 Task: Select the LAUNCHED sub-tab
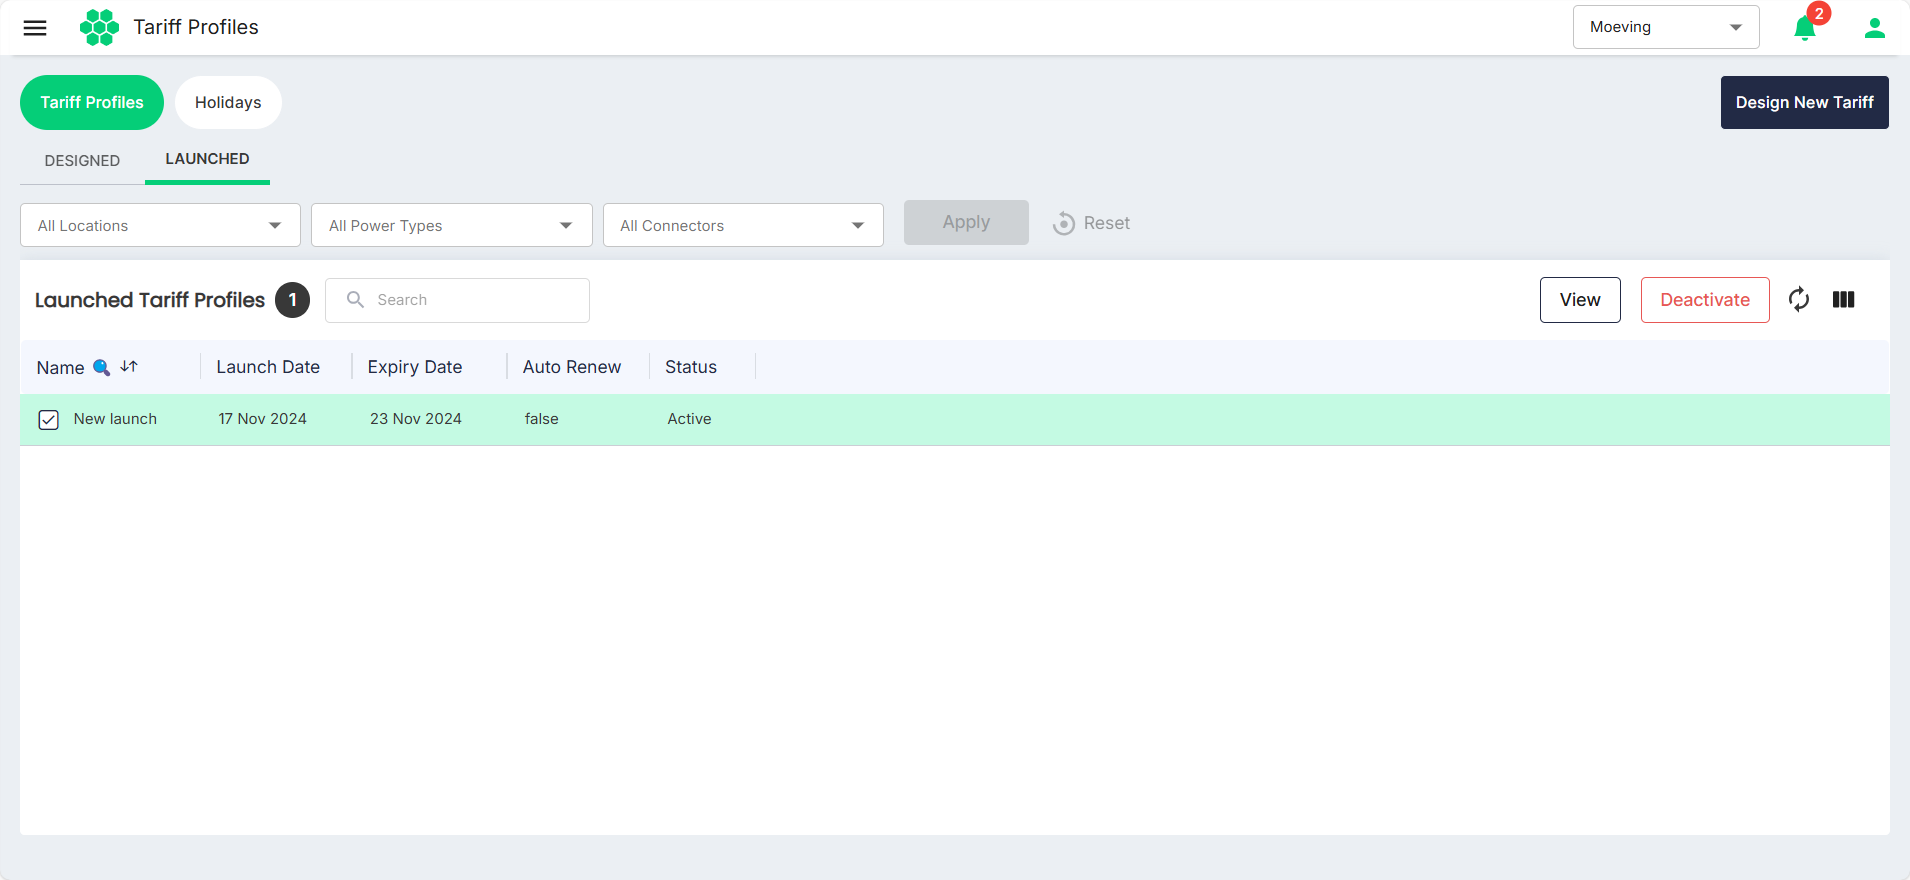point(207,159)
